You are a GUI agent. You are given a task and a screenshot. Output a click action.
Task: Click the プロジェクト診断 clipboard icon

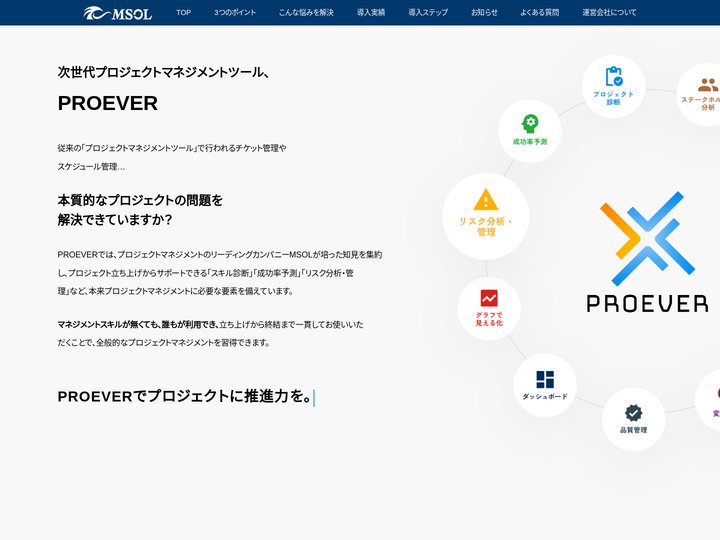click(x=614, y=76)
